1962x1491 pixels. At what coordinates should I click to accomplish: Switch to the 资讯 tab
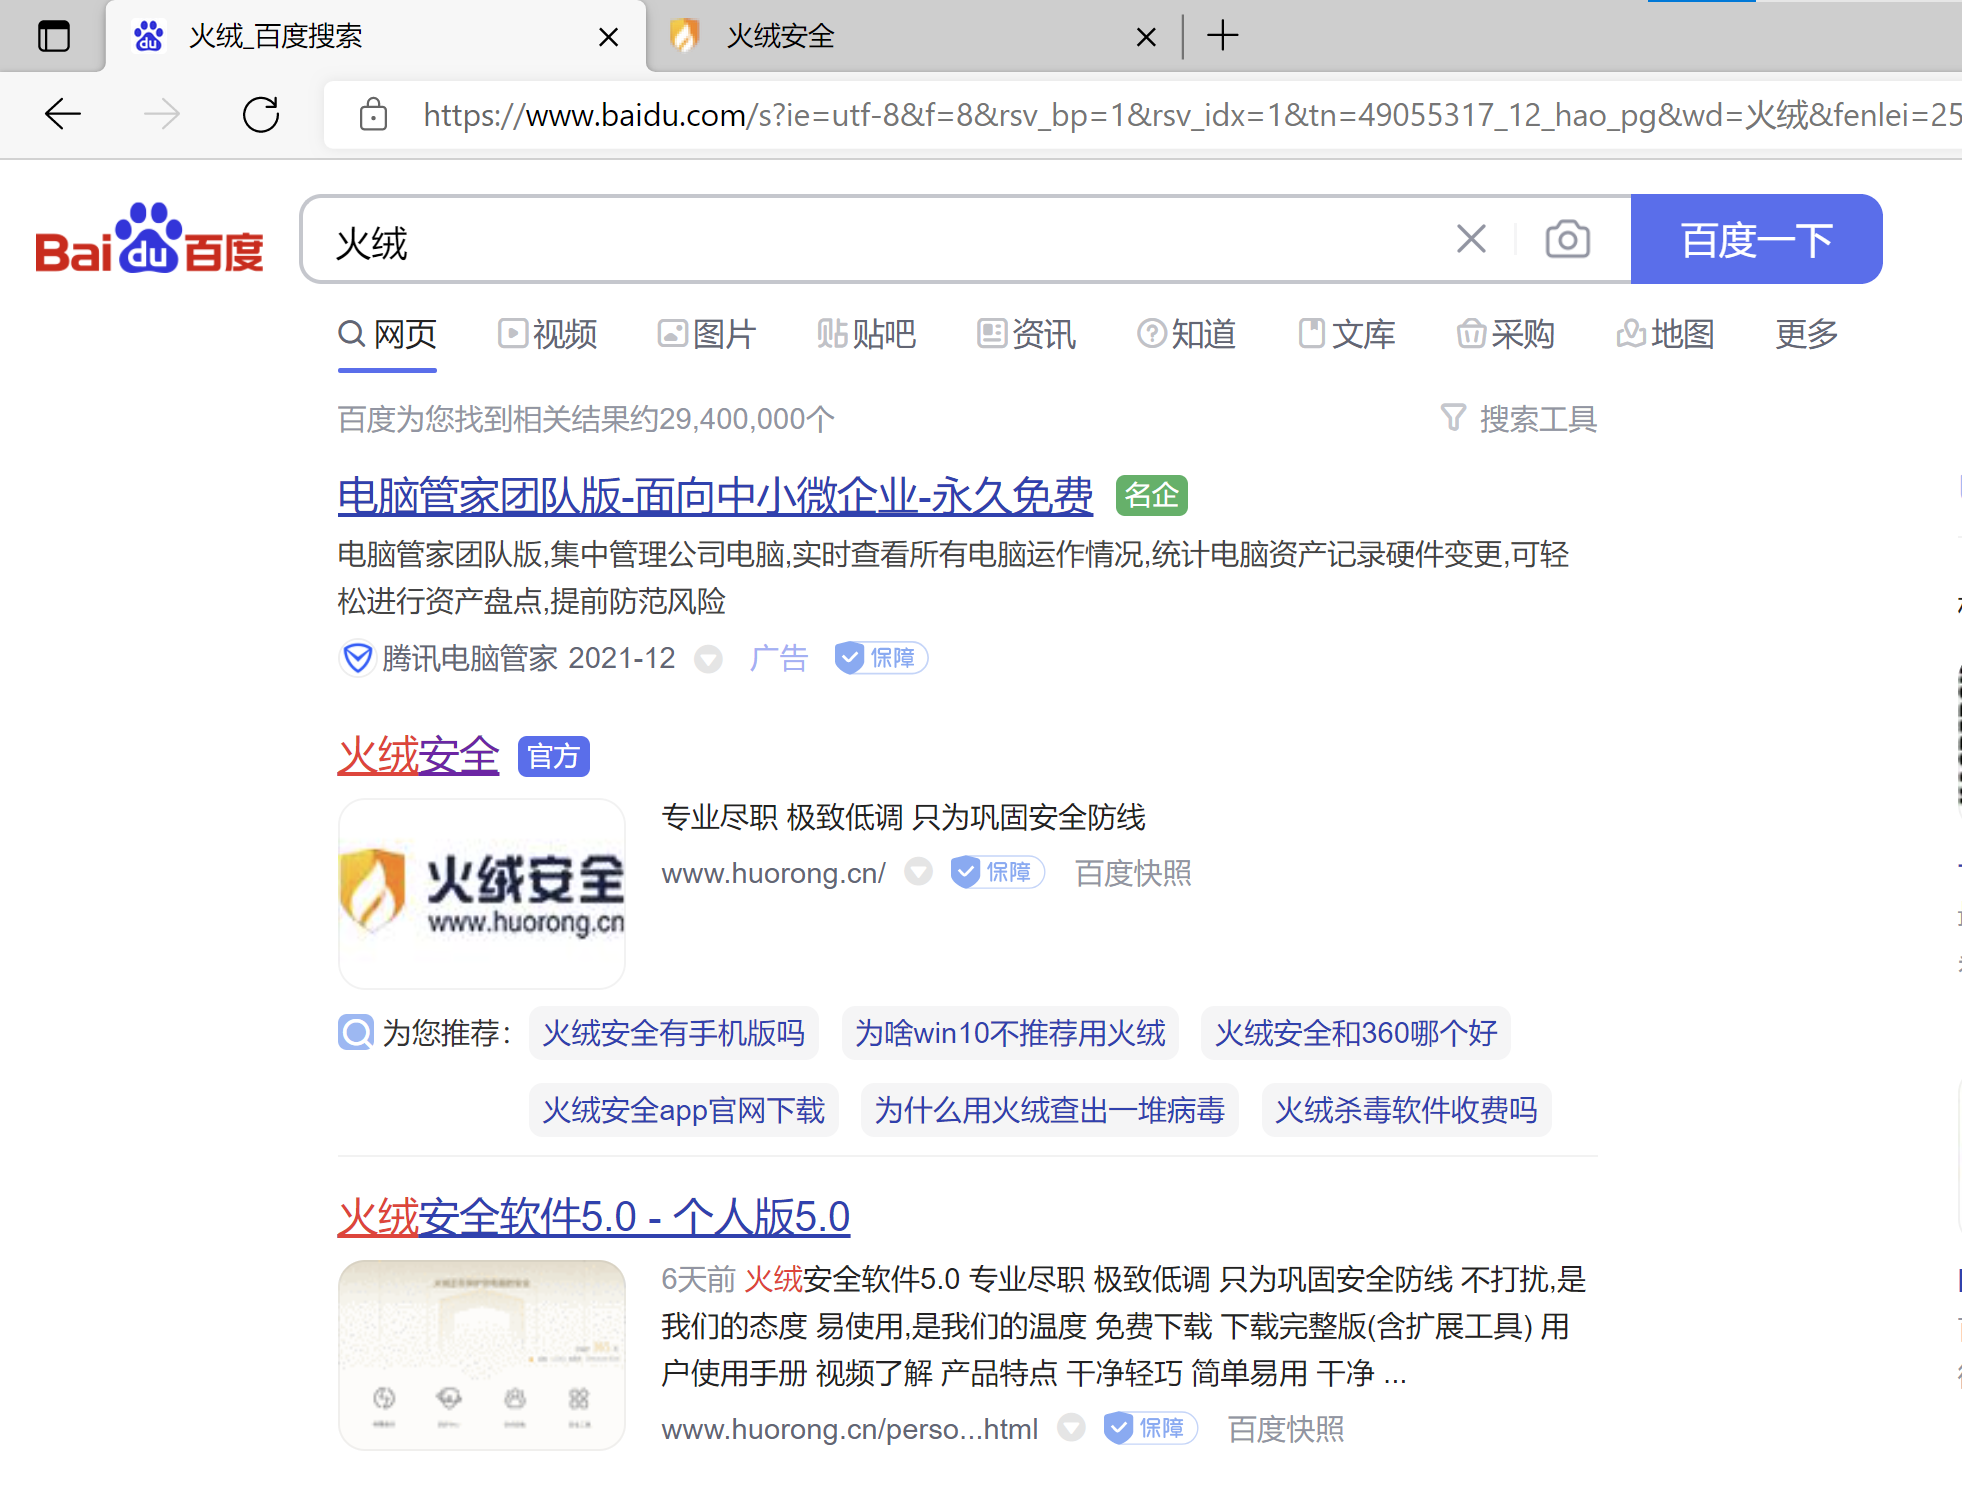pos(1027,334)
